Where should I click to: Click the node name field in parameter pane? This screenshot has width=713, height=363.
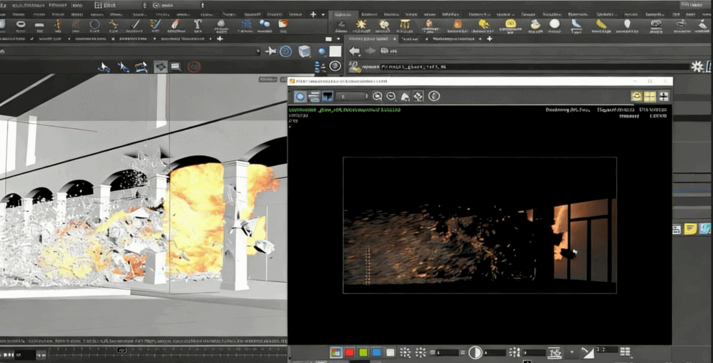(x=534, y=67)
